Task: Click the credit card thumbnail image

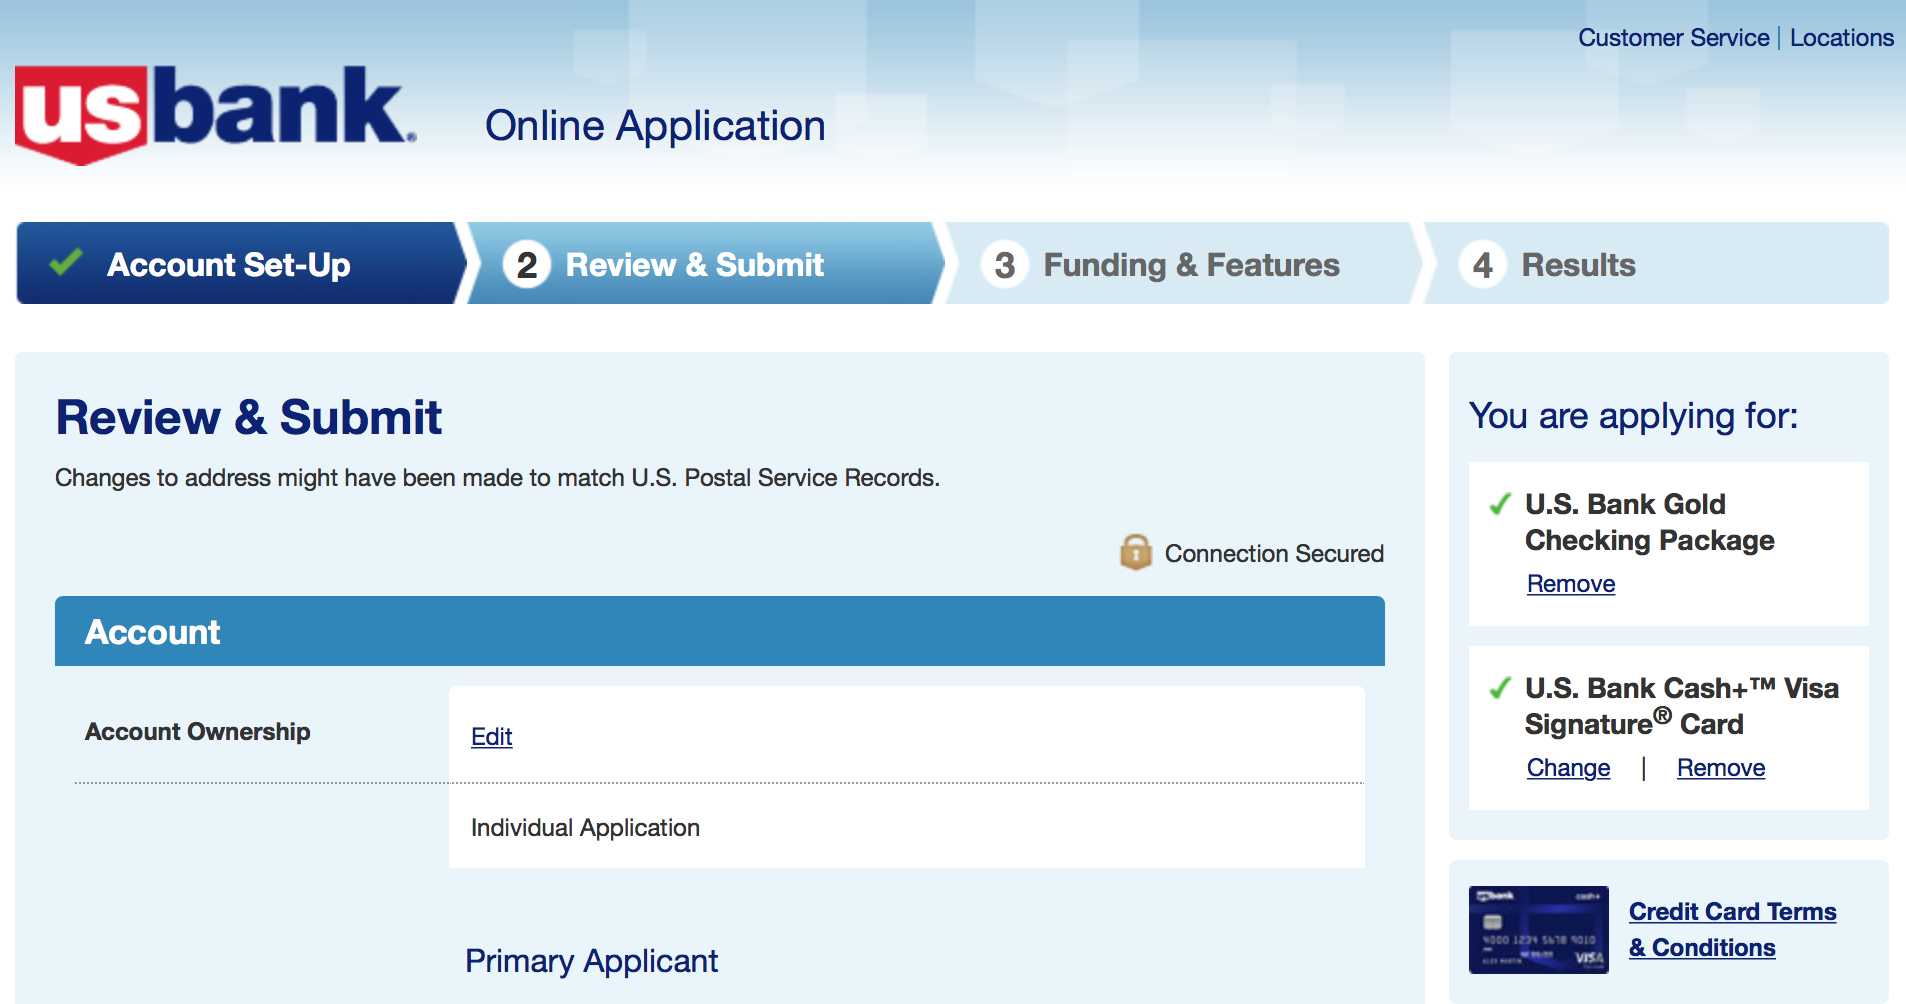Action: point(1538,930)
